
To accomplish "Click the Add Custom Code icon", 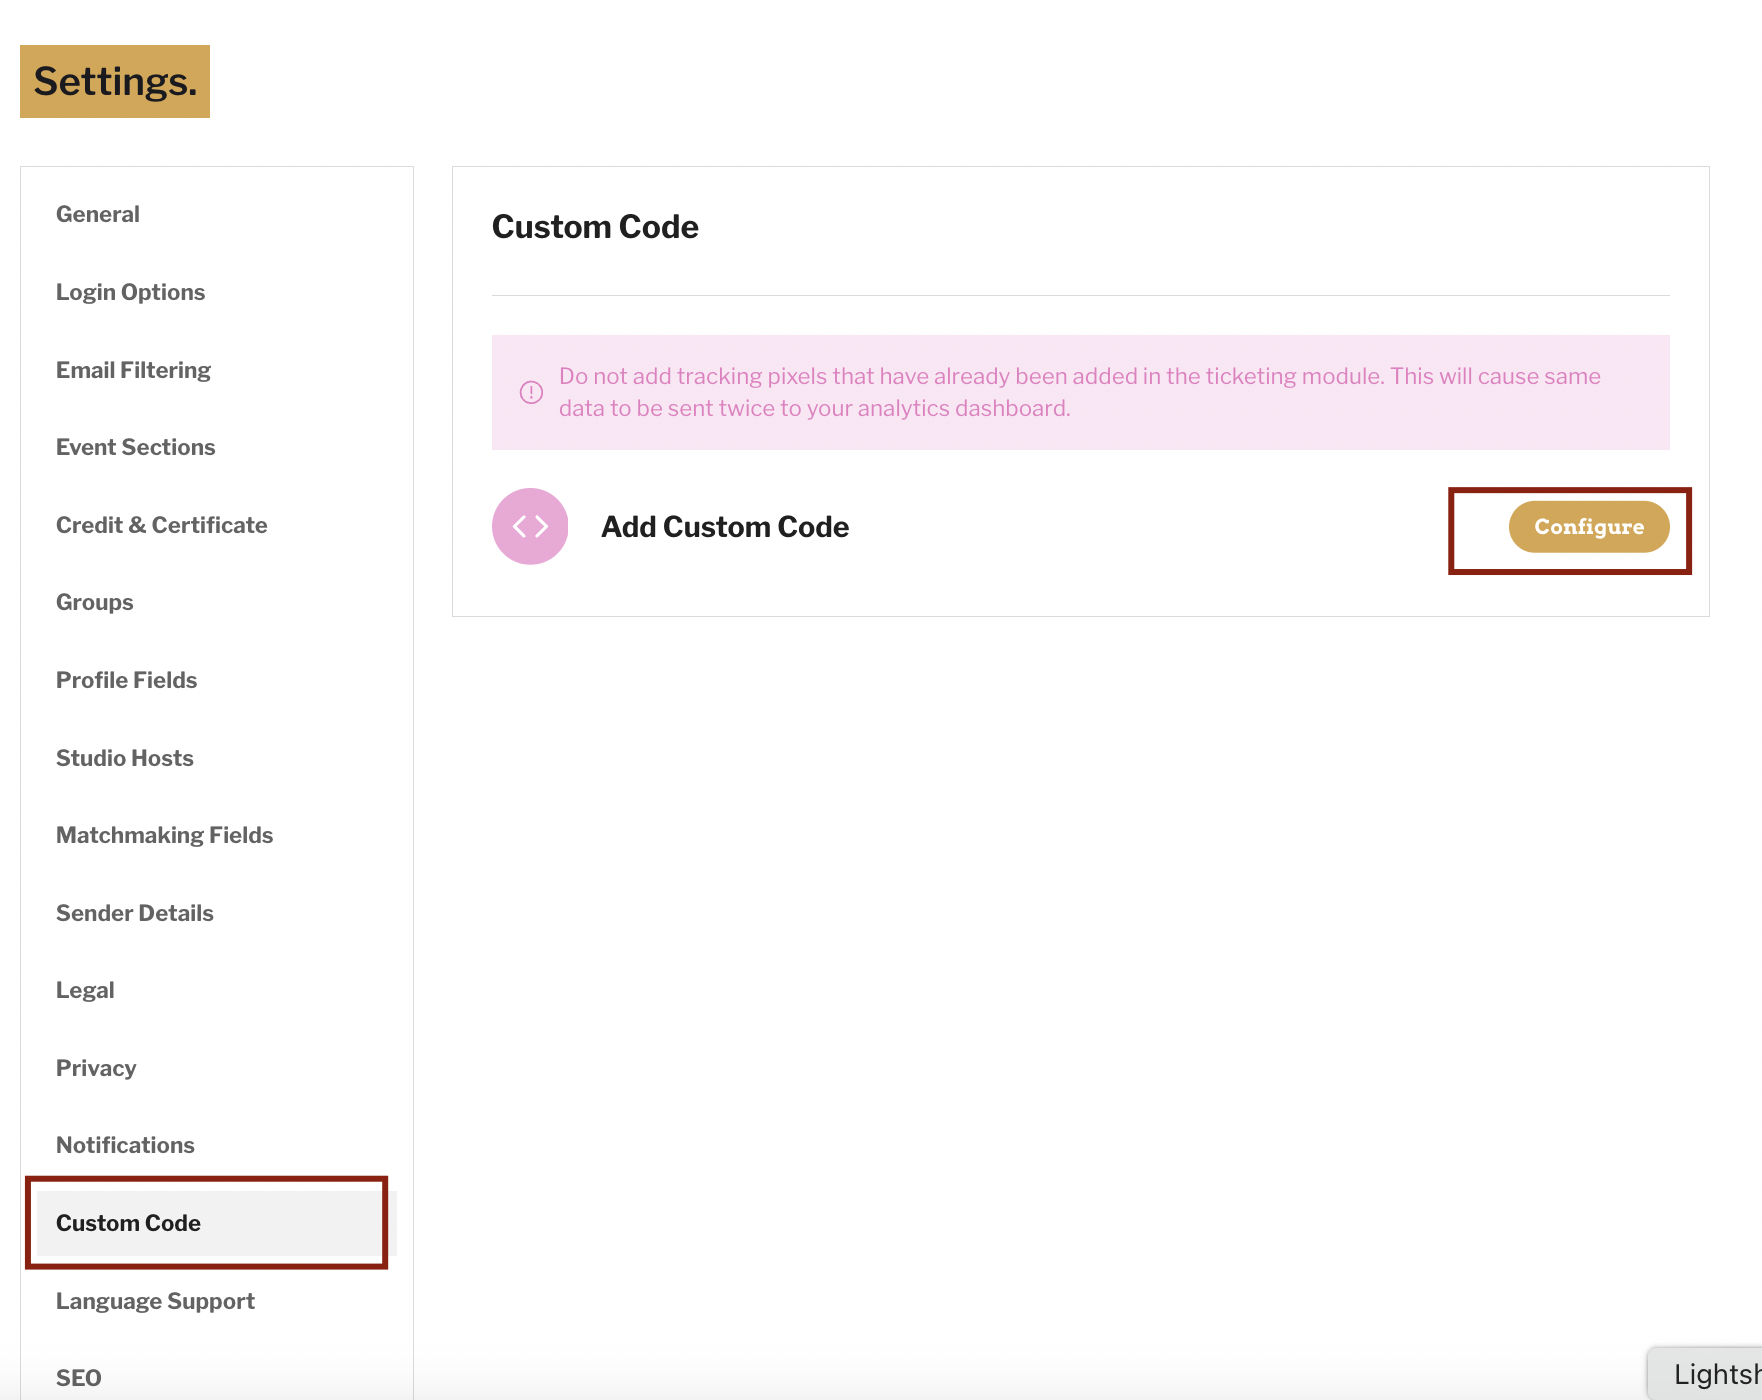I will [x=530, y=526].
